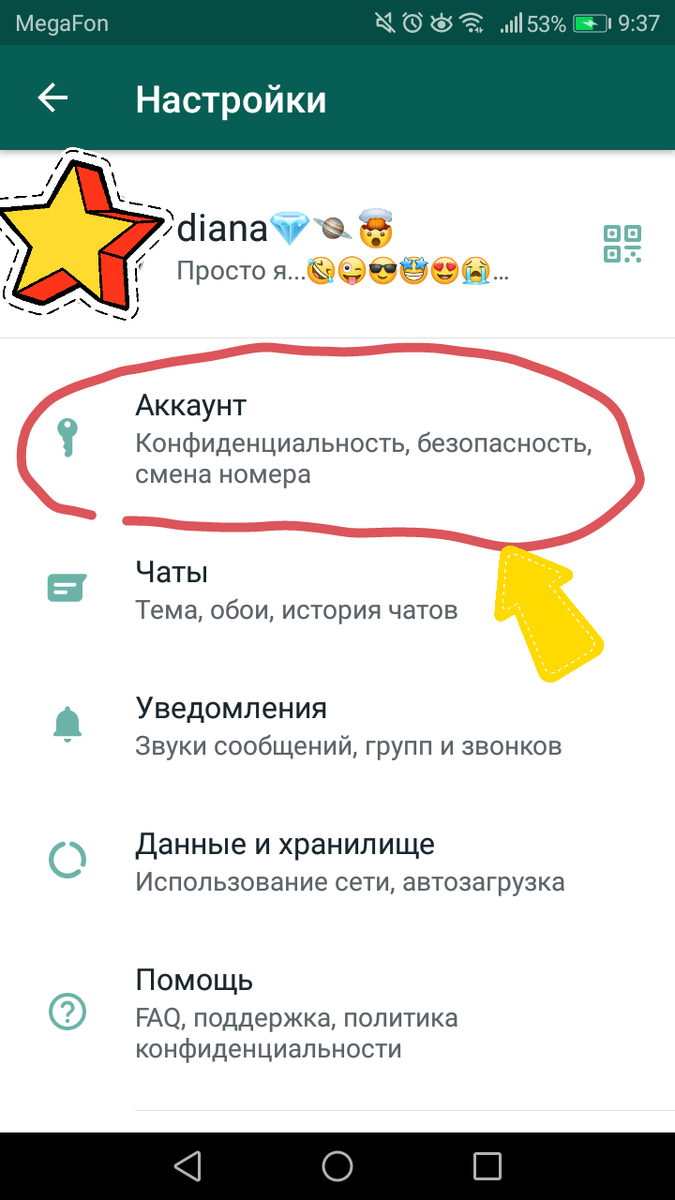
Task: Open the Аккаунт settings entry
Action: pos(337,438)
